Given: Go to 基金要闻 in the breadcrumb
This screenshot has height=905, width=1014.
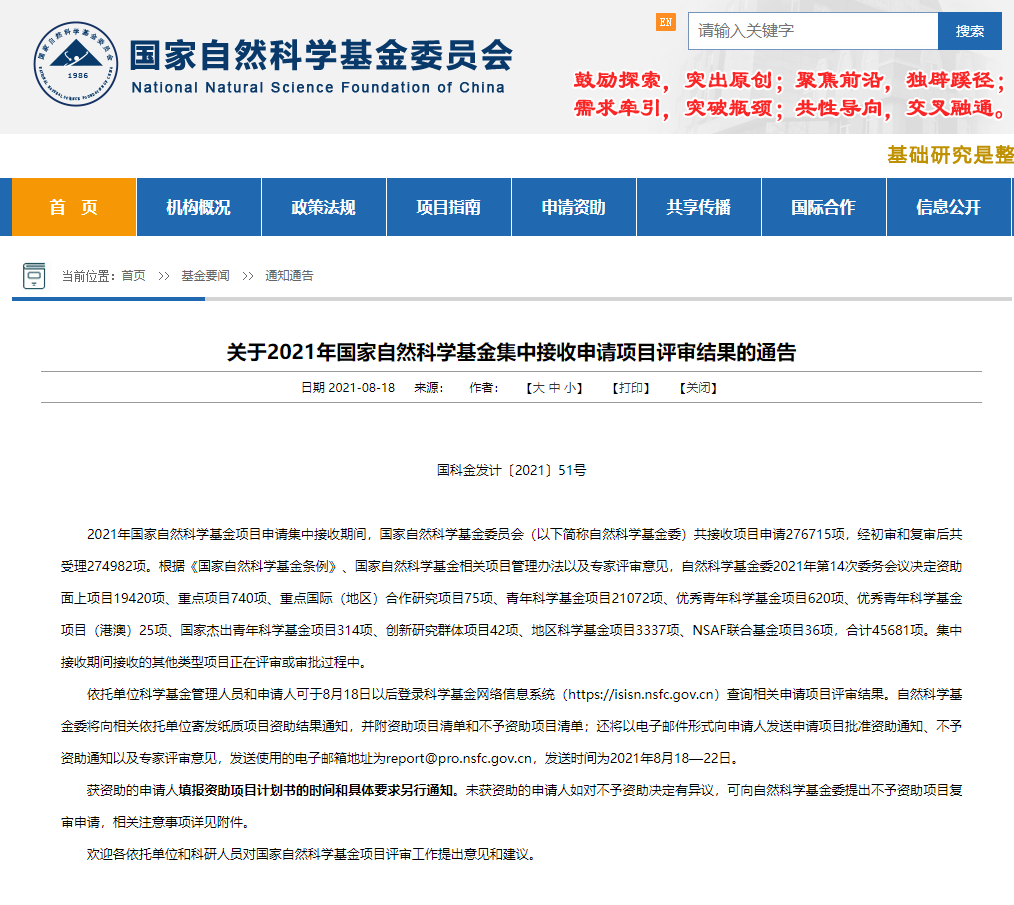Looking at the screenshot, I should point(205,276).
